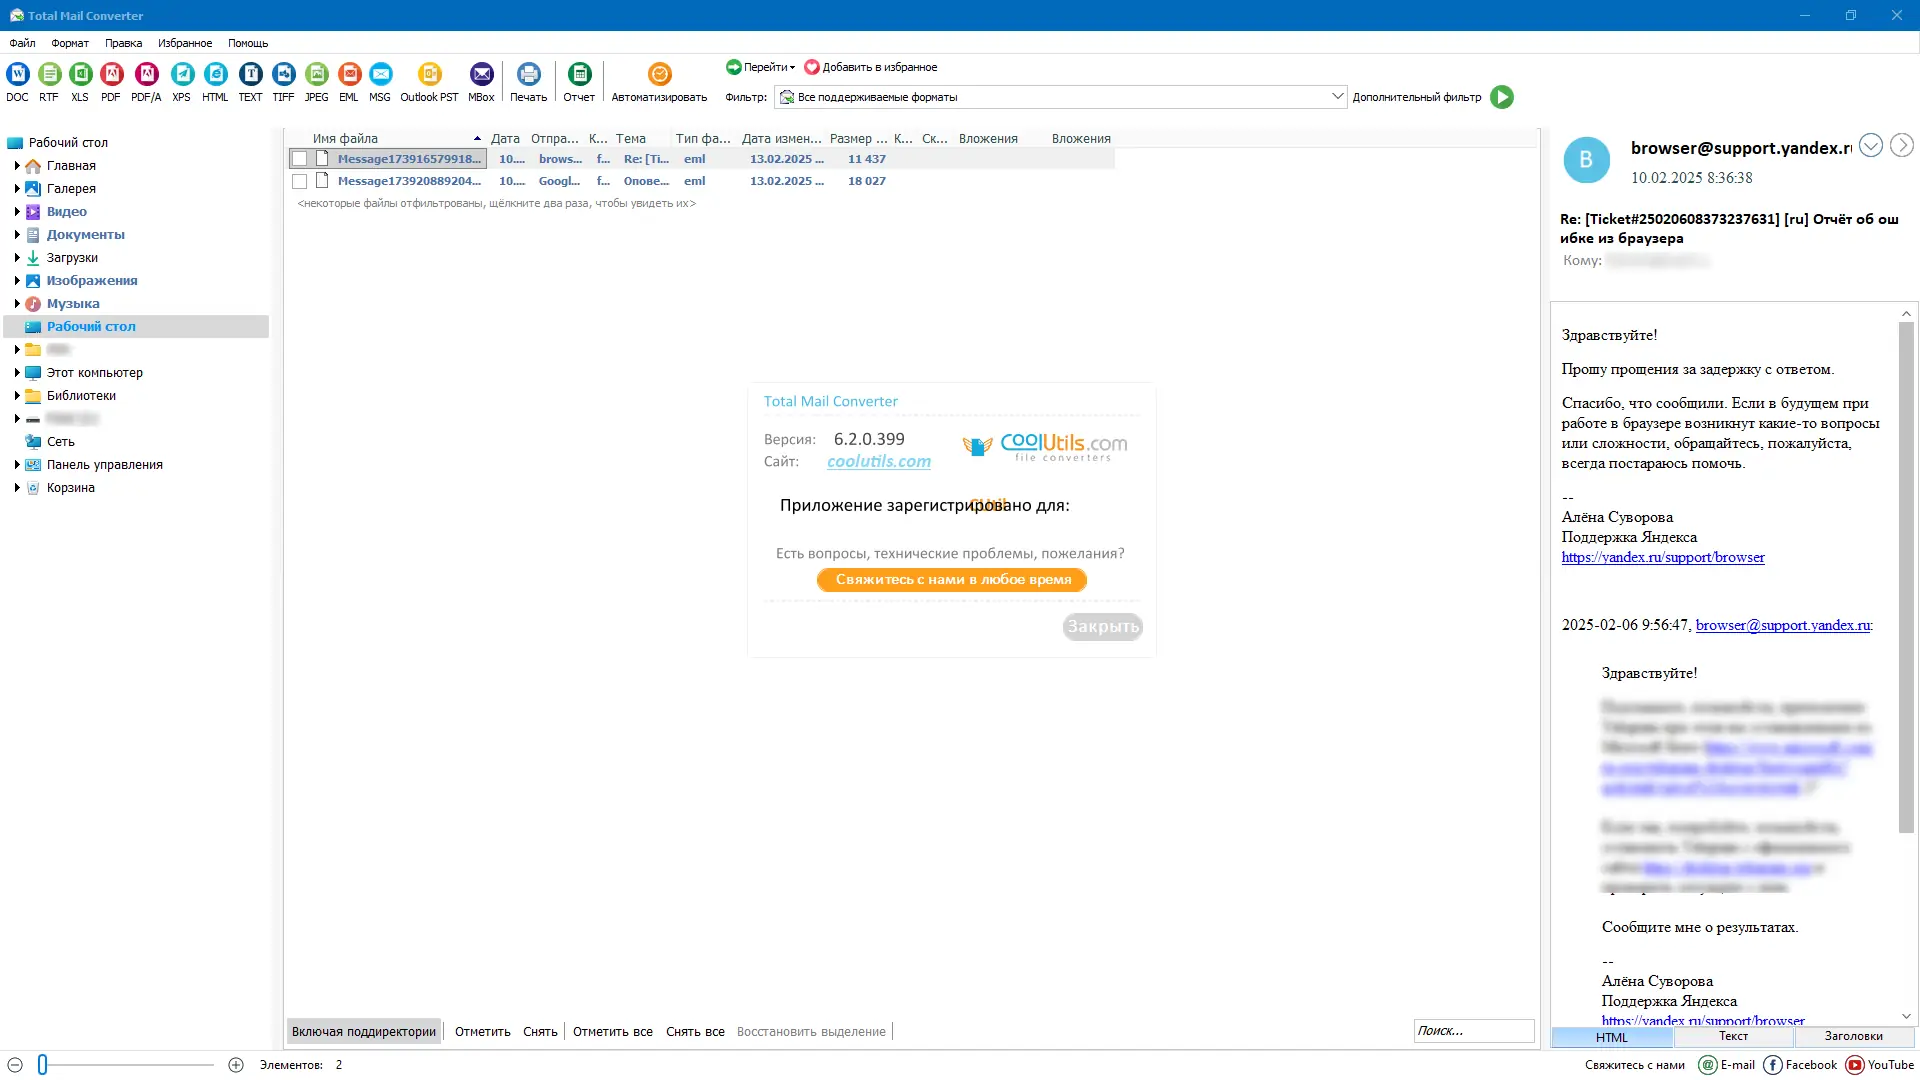Launch the Автоматизировать scheduler icon
1920x1080 pixels.
coord(659,74)
